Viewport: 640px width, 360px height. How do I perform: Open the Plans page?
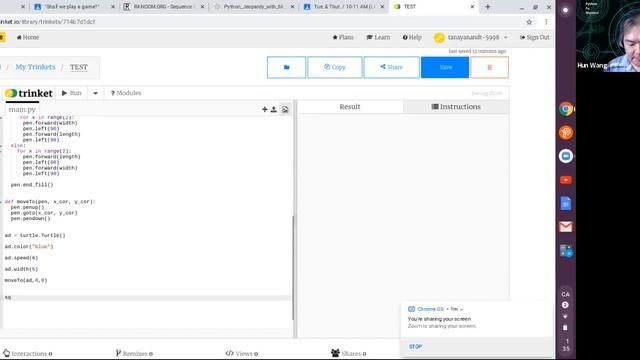343,38
